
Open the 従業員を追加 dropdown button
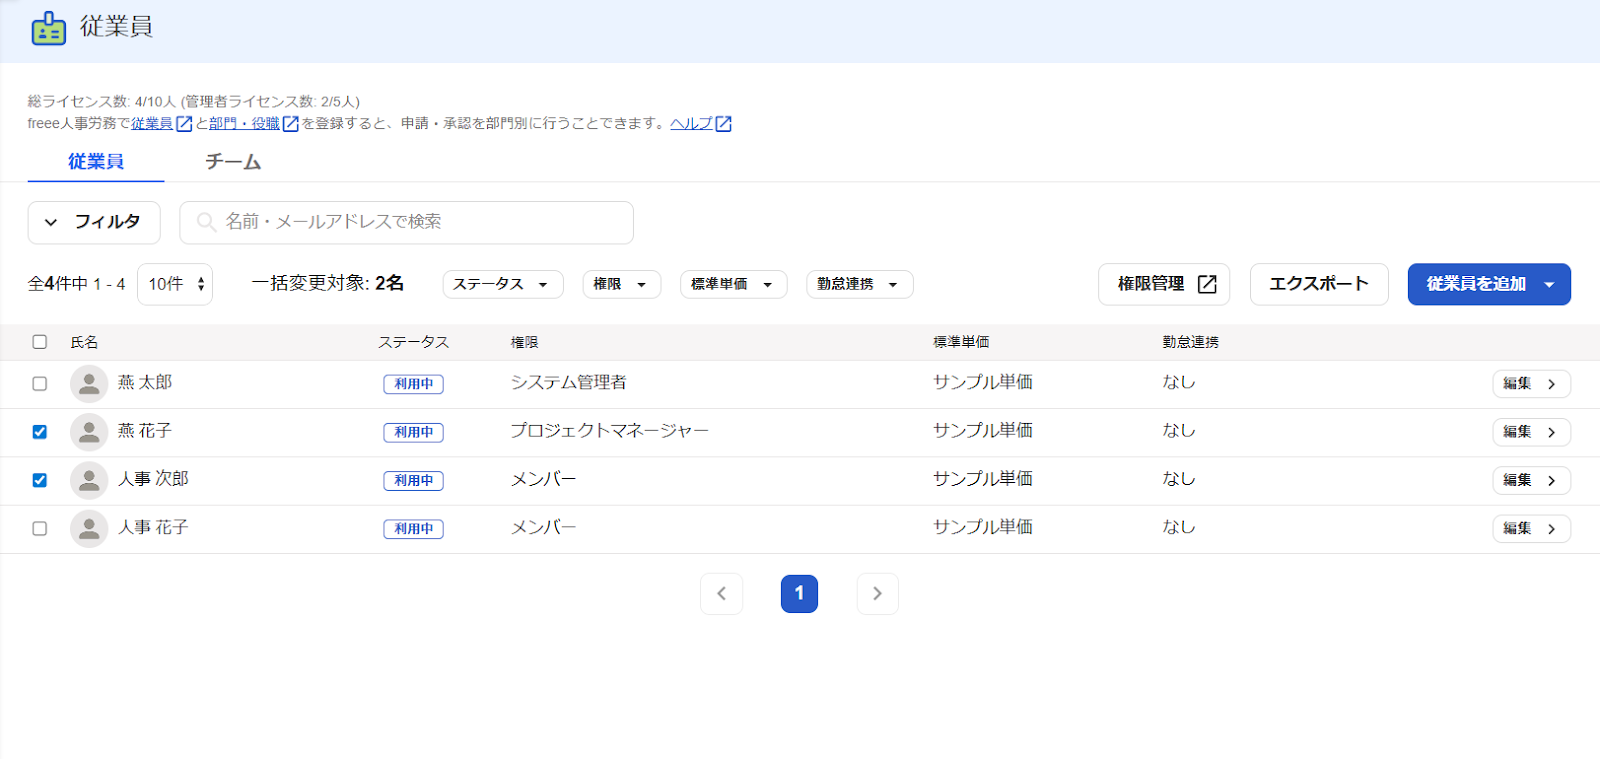[1489, 284]
